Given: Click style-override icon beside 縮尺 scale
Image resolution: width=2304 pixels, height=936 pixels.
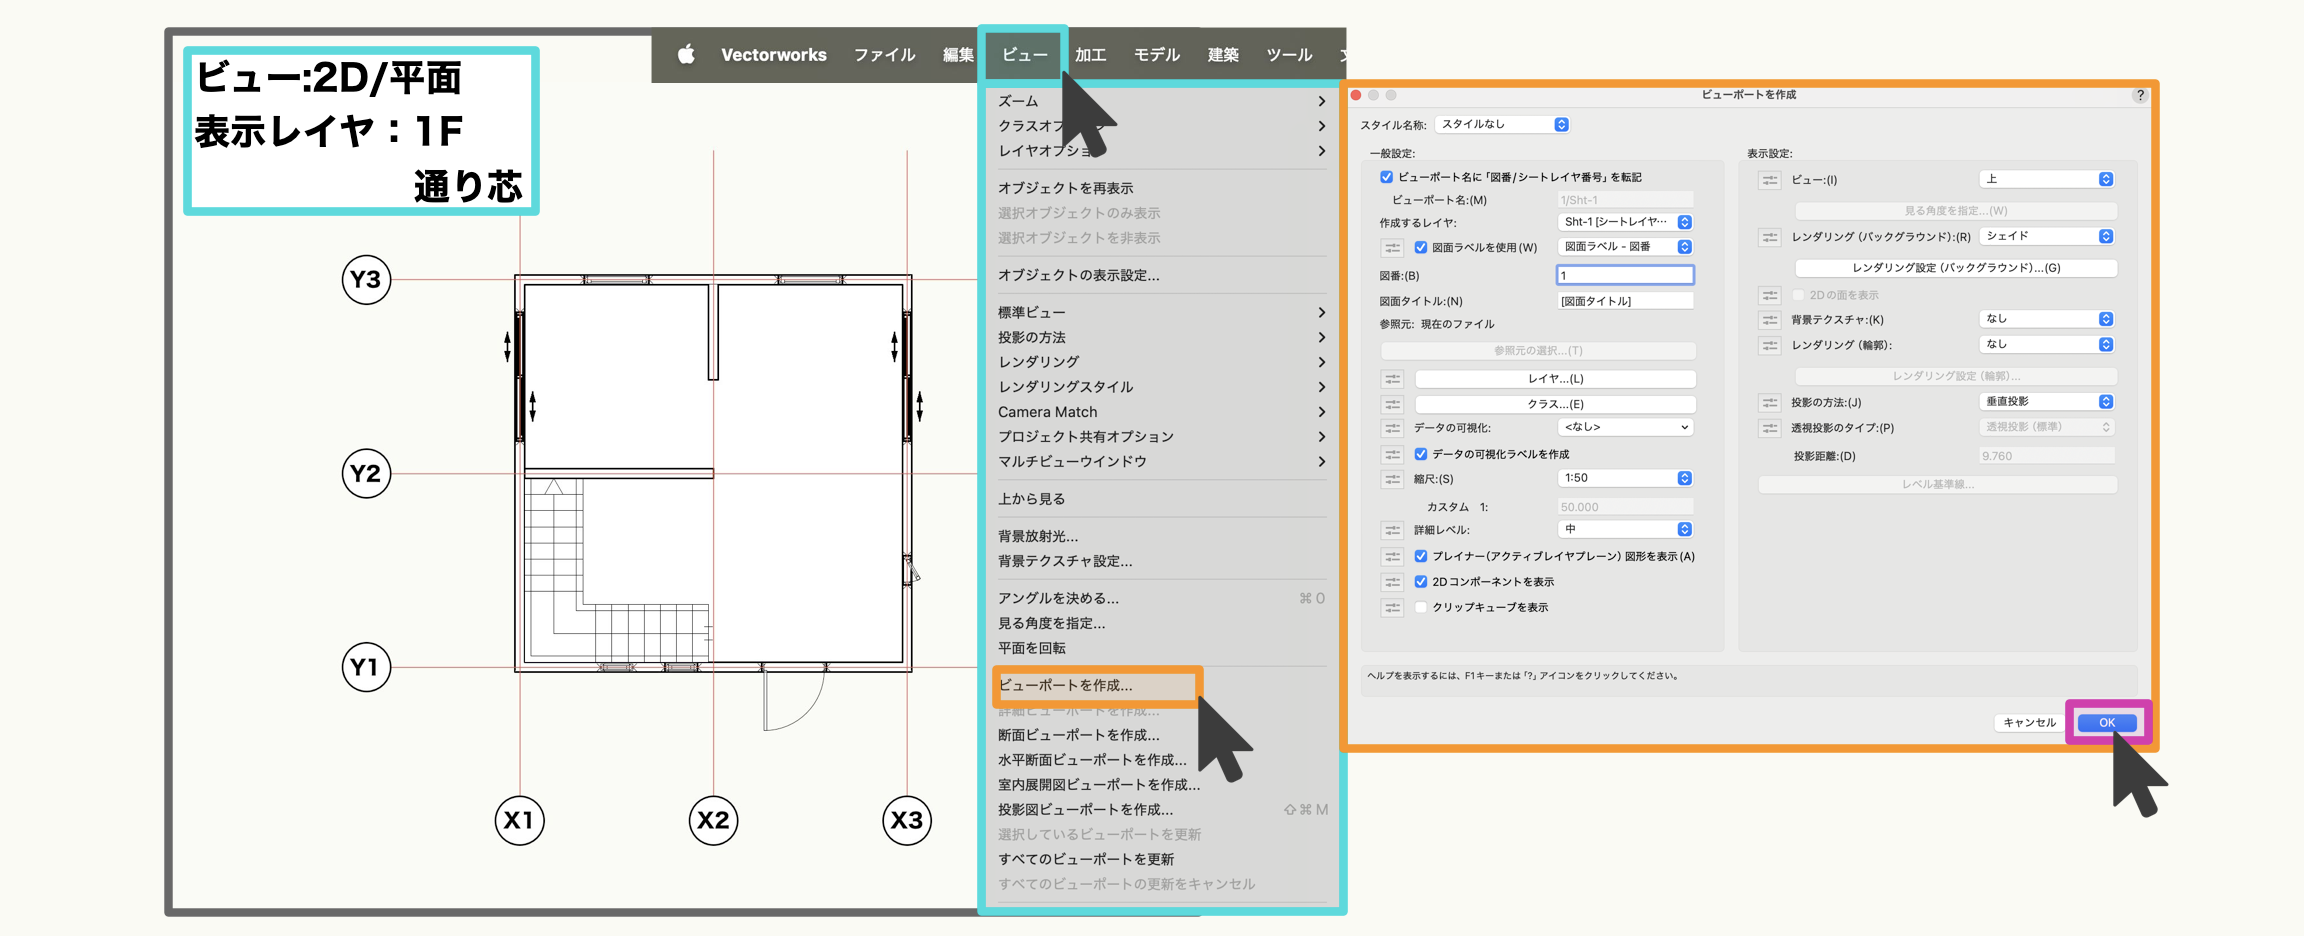Looking at the screenshot, I should point(1392,479).
